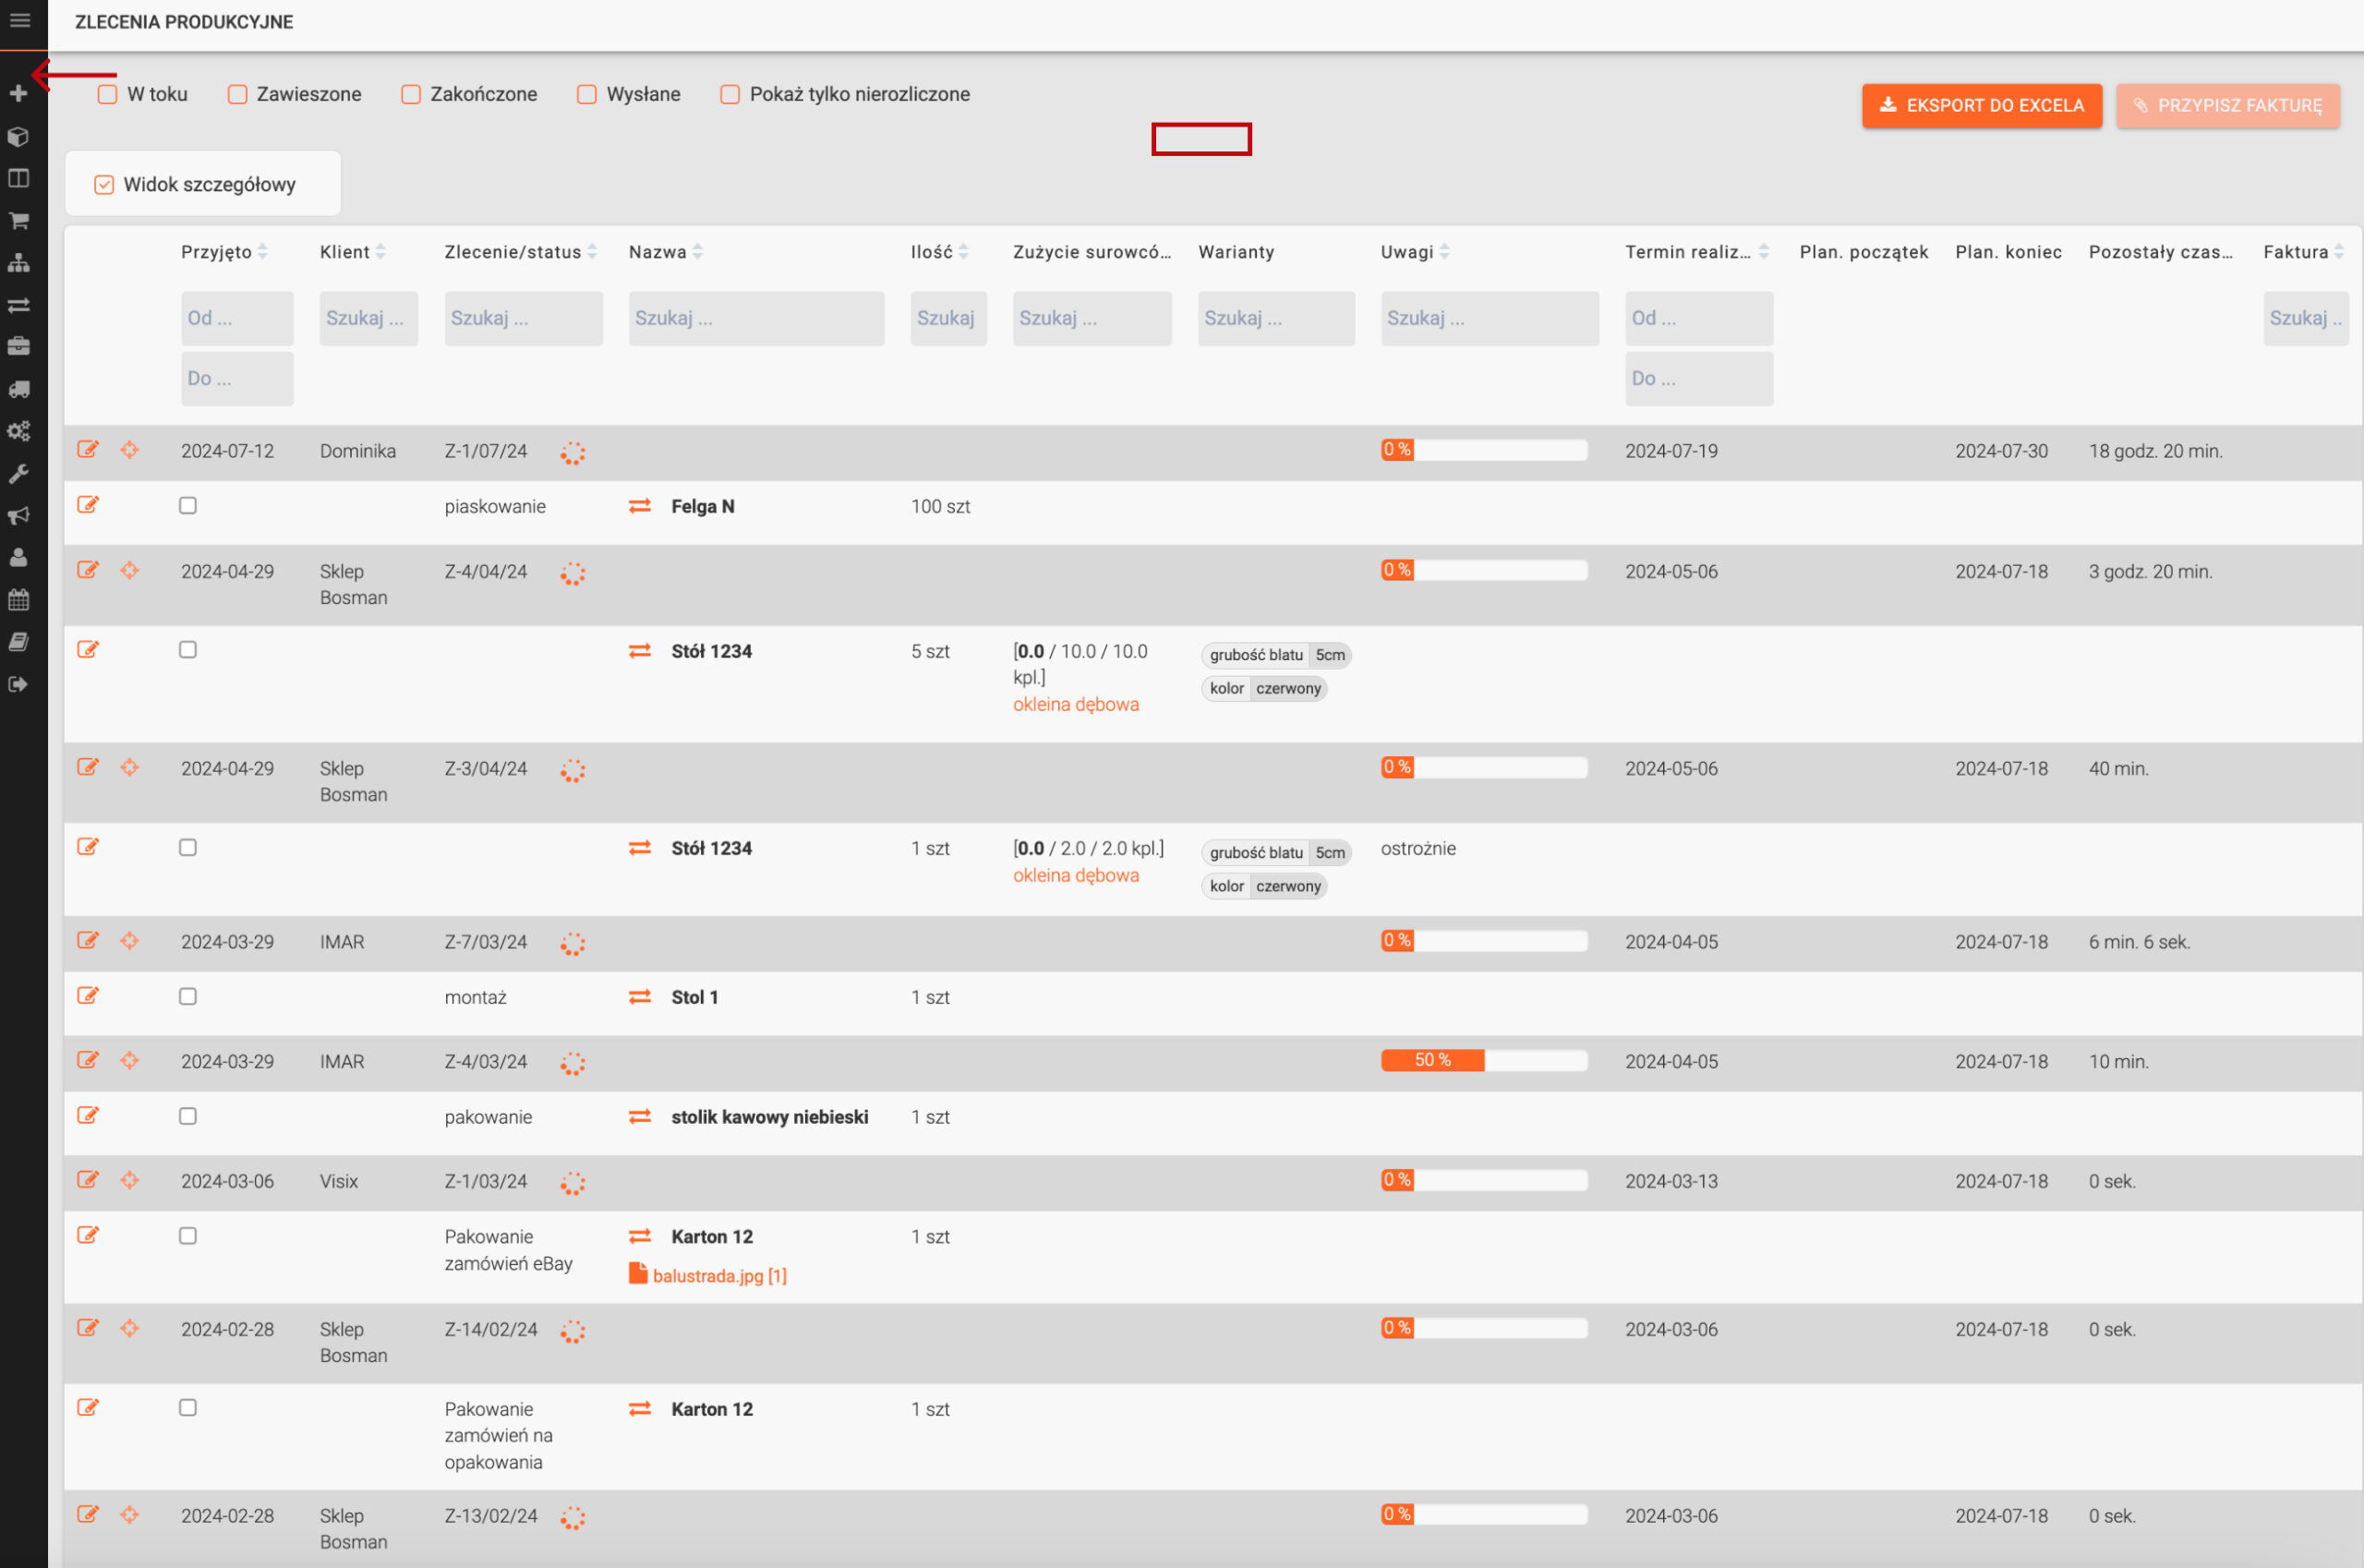Image resolution: width=2364 pixels, height=1568 pixels.
Task: Sort by the Termin realizacji column arrows
Action: tap(1764, 252)
